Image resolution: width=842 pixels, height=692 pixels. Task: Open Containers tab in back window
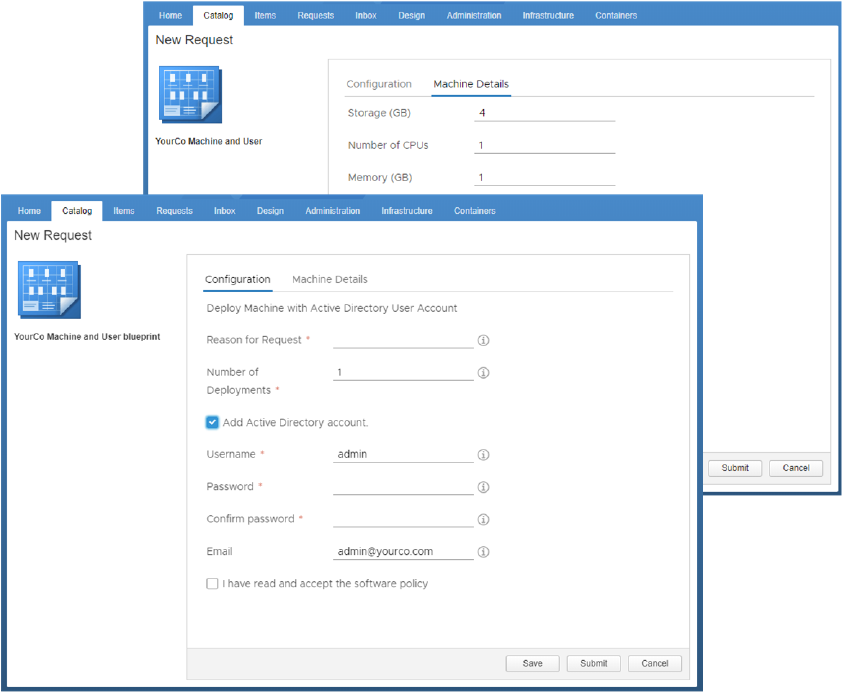pos(616,16)
